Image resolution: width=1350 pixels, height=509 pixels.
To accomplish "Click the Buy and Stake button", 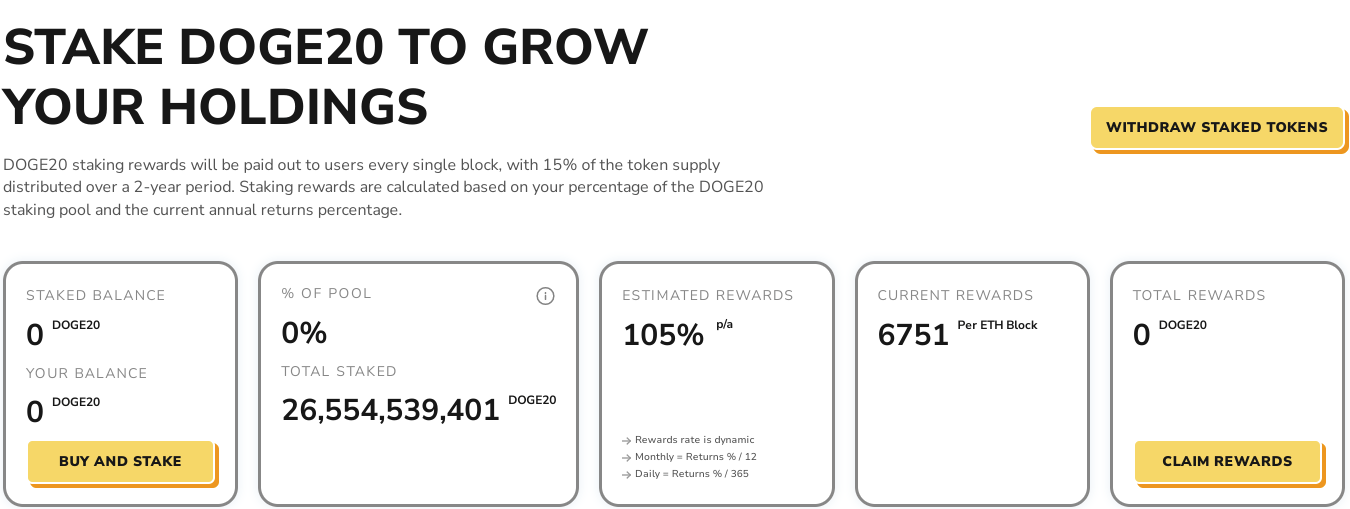I will 120,461.
